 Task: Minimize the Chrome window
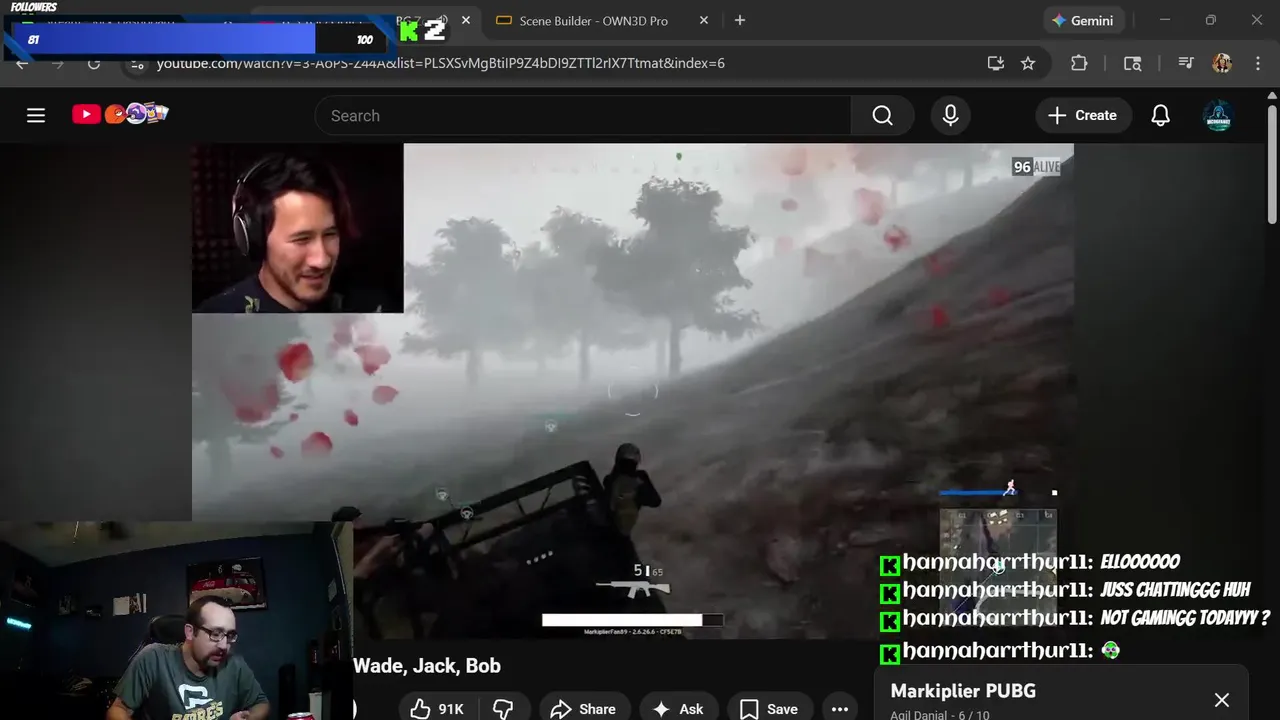click(x=1164, y=20)
